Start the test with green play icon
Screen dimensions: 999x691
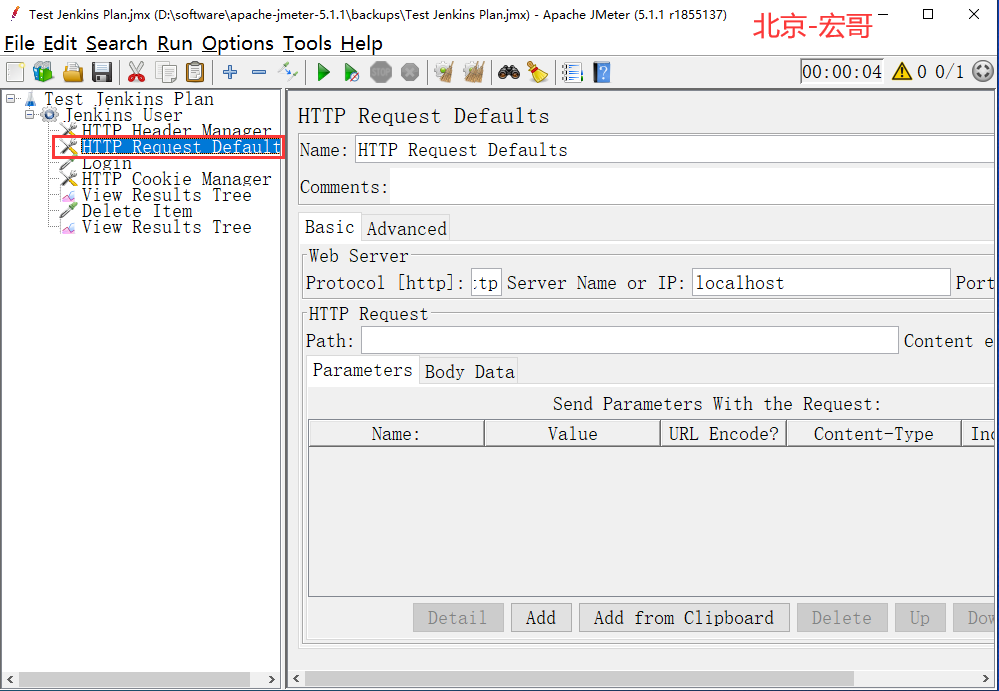coord(323,72)
